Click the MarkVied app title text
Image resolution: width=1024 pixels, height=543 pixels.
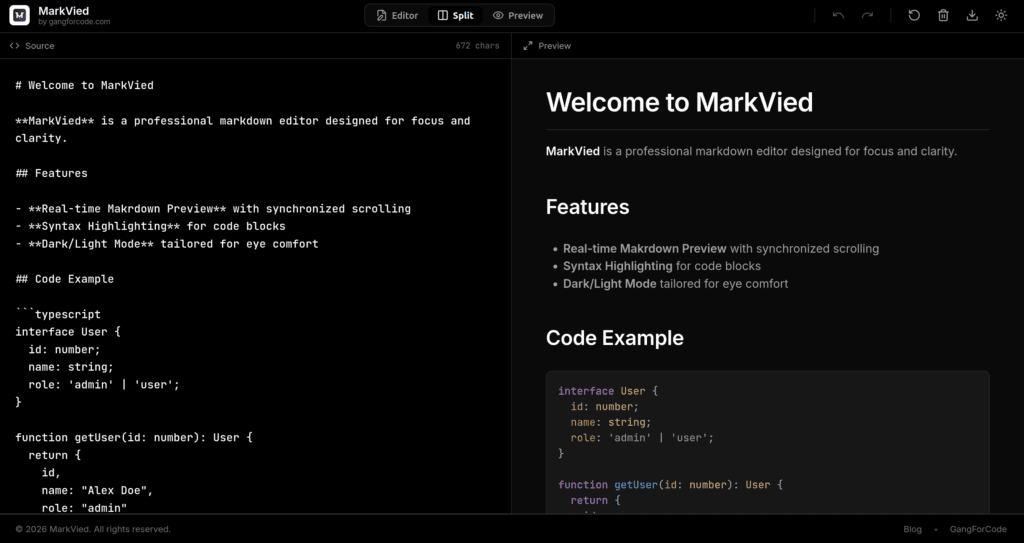pyautogui.click(x=63, y=10)
